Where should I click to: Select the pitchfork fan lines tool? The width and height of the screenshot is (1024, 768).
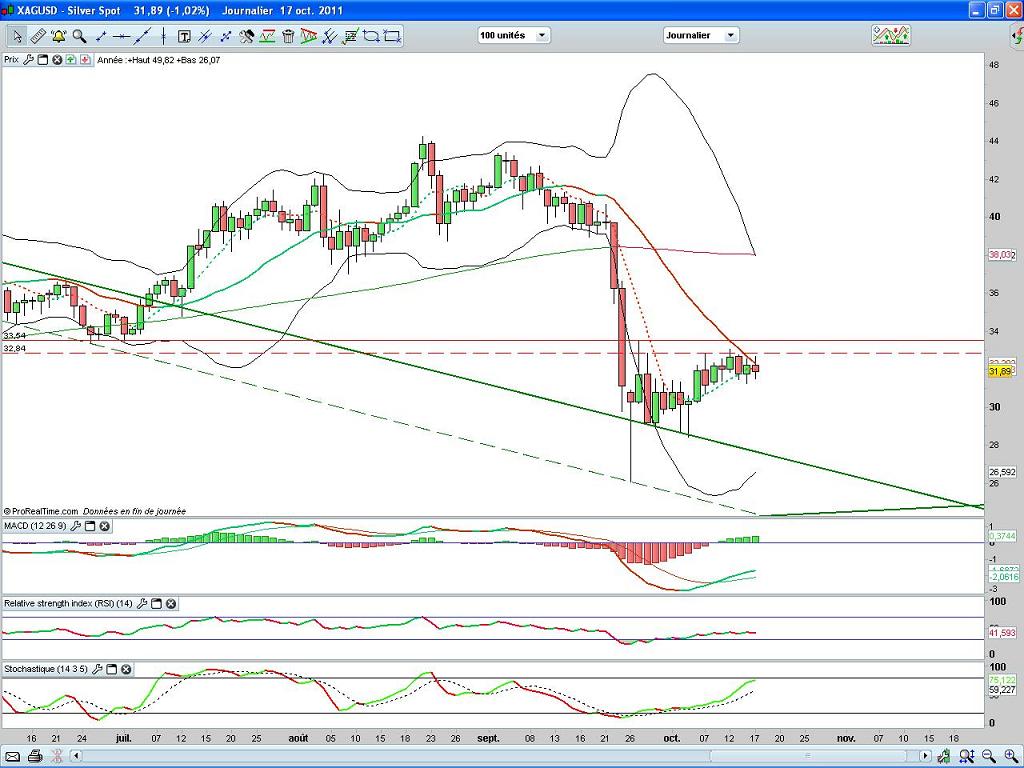[330, 36]
